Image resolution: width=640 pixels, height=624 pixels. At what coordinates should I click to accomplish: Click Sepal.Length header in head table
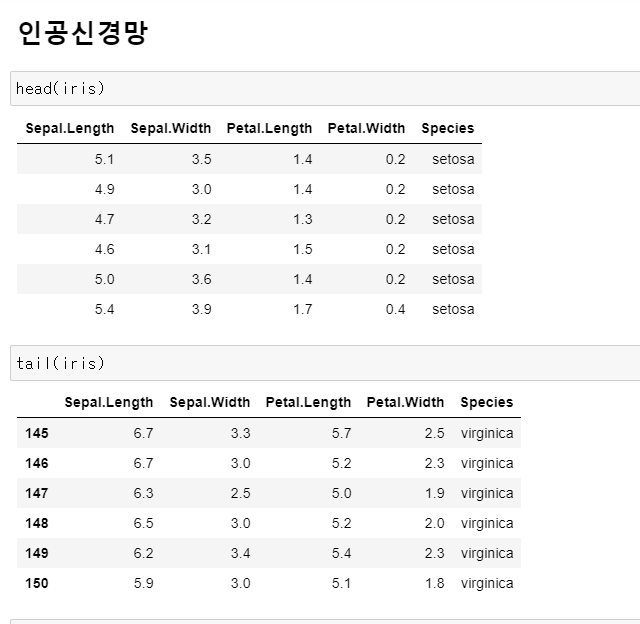(x=70, y=128)
